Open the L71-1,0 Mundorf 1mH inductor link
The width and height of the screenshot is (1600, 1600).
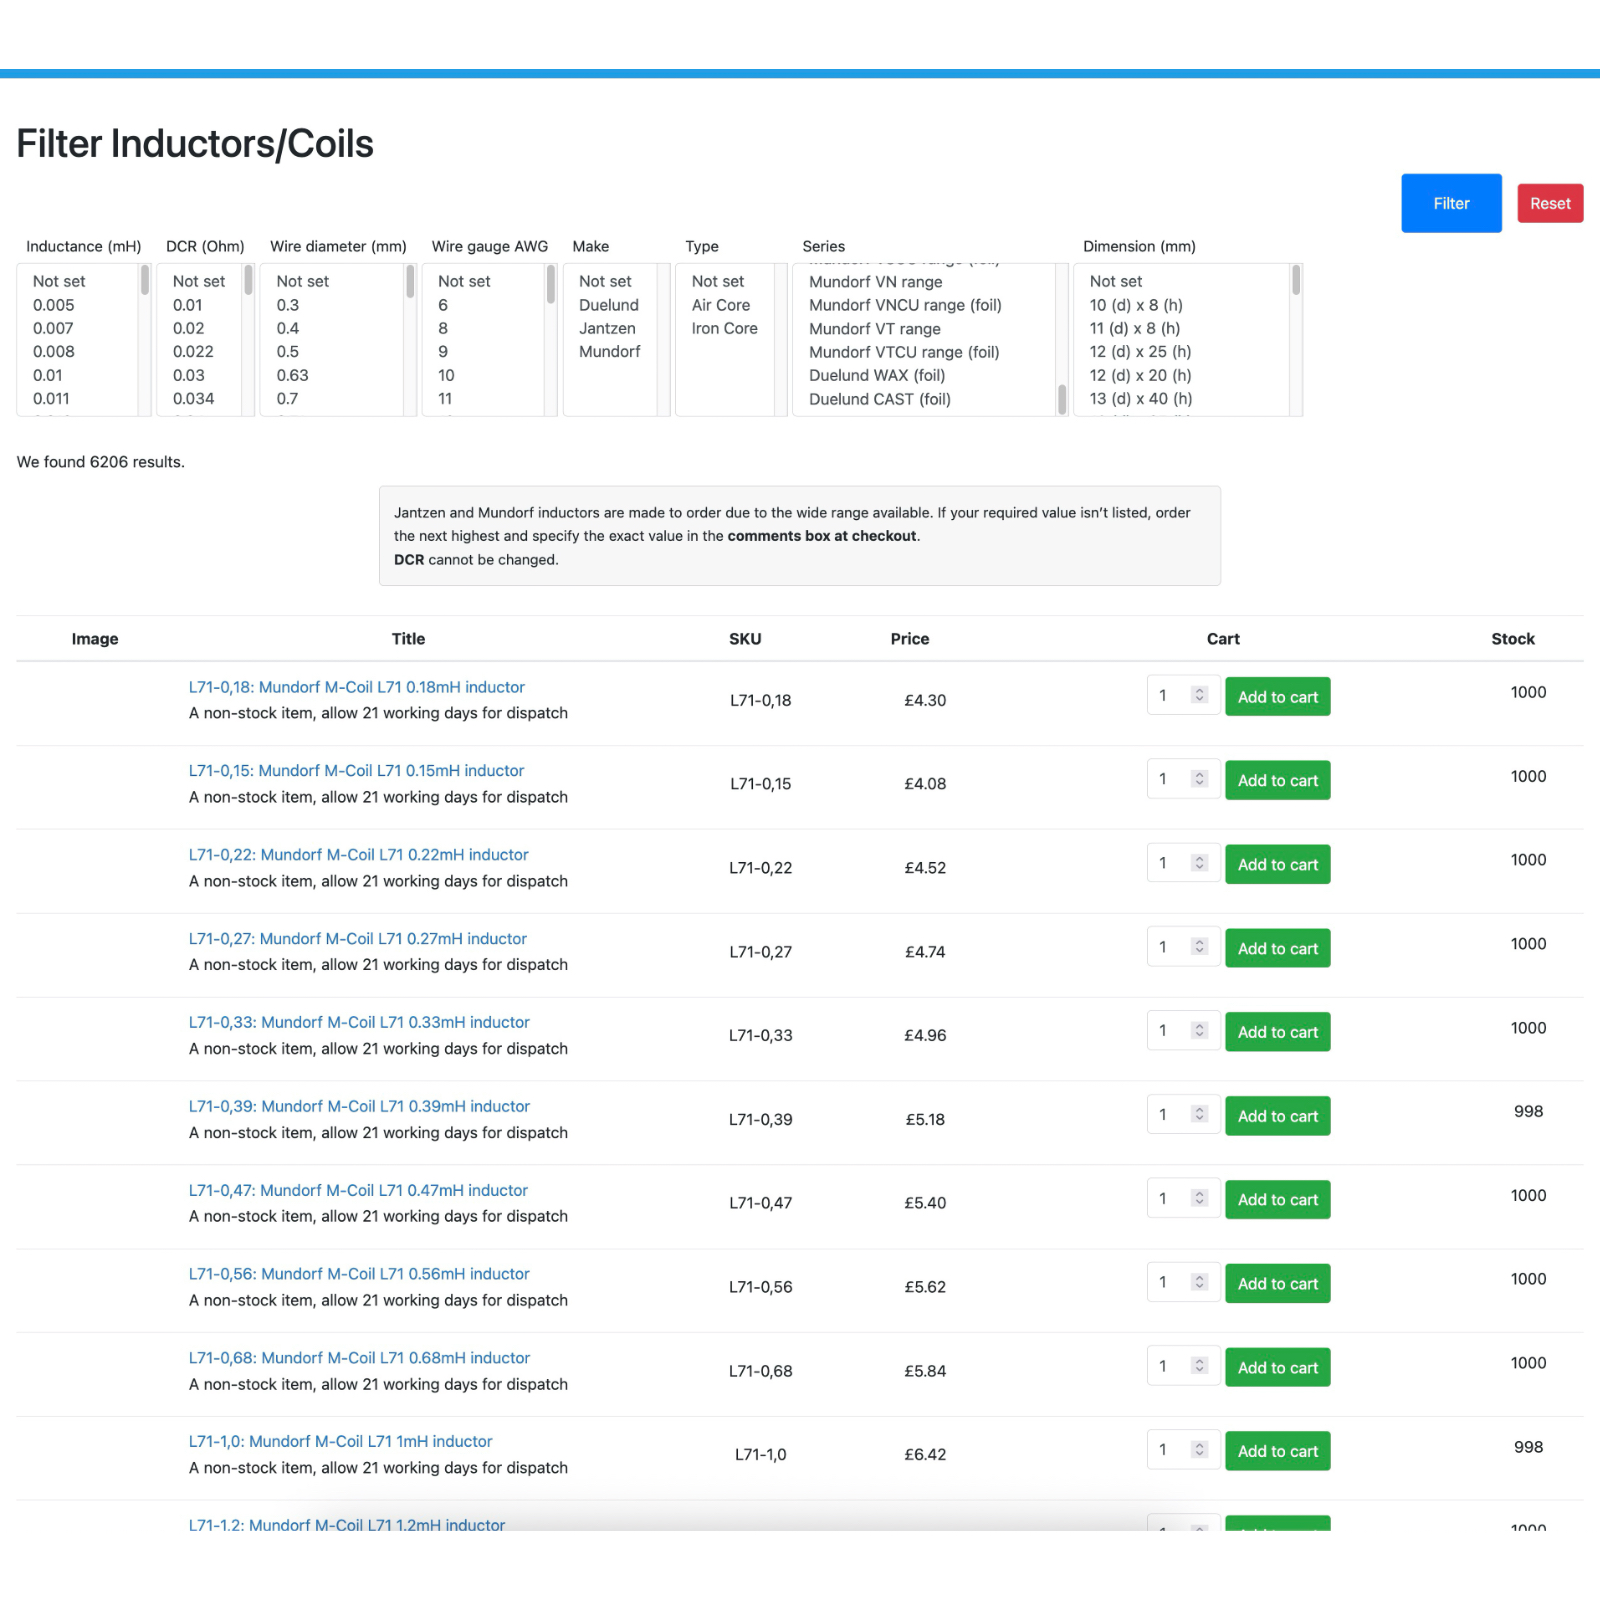pos(340,1441)
